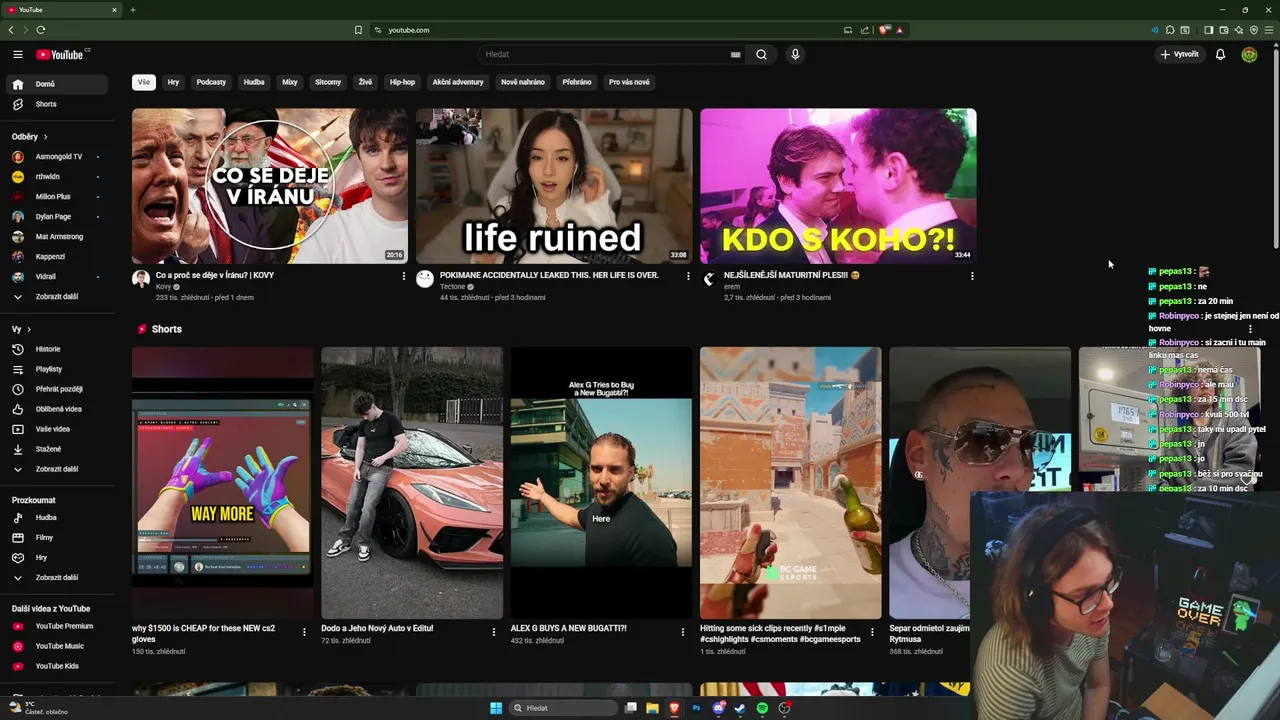Click the Brave Shields lion icon
The height and width of the screenshot is (720, 1280).
(x=884, y=30)
